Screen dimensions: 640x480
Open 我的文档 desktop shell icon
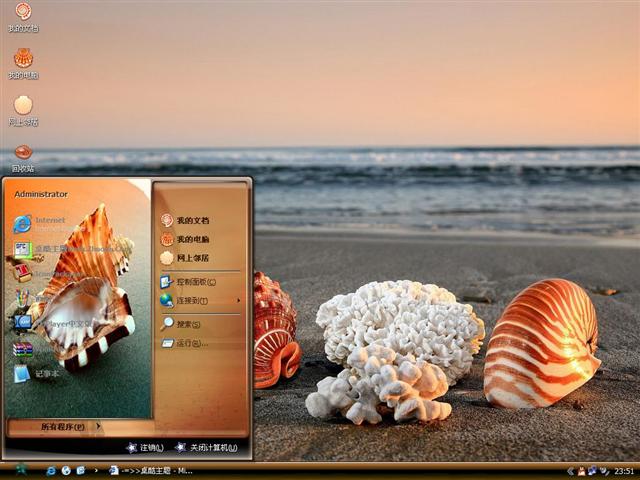tap(22, 13)
